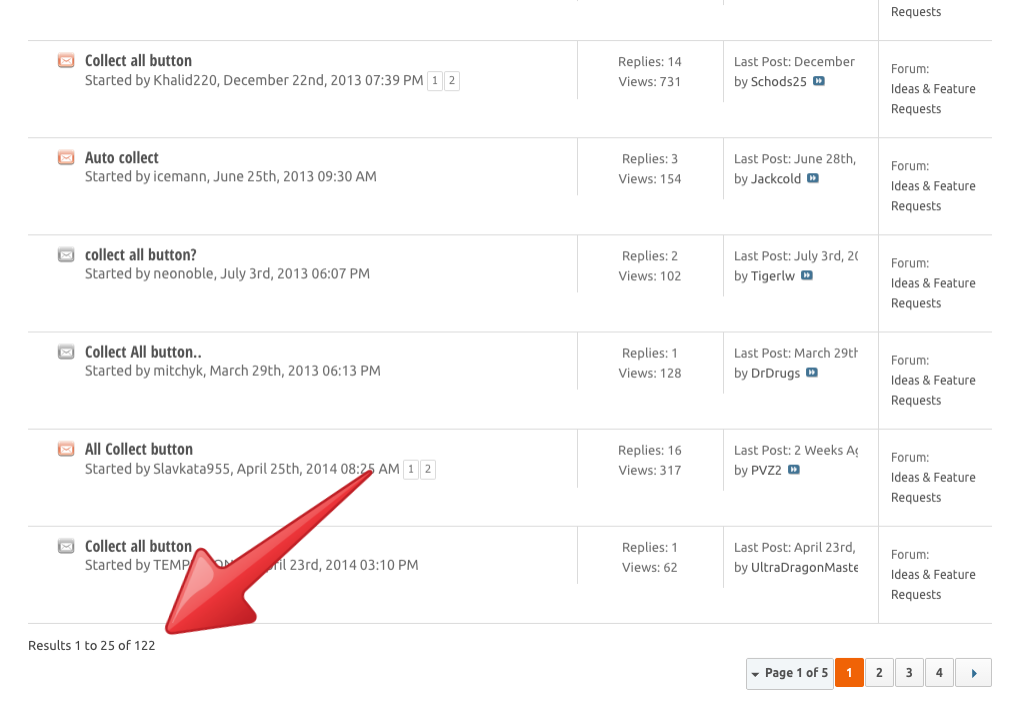Go to last post by DrDrugs arrow icon

point(812,372)
